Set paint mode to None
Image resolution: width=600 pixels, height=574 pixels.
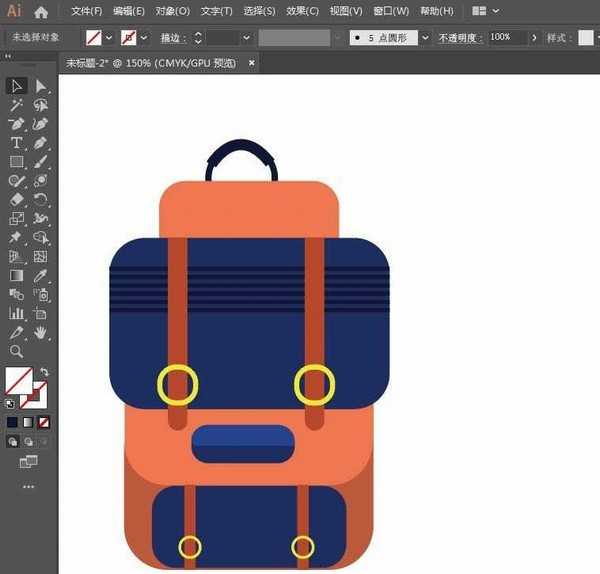[43, 422]
